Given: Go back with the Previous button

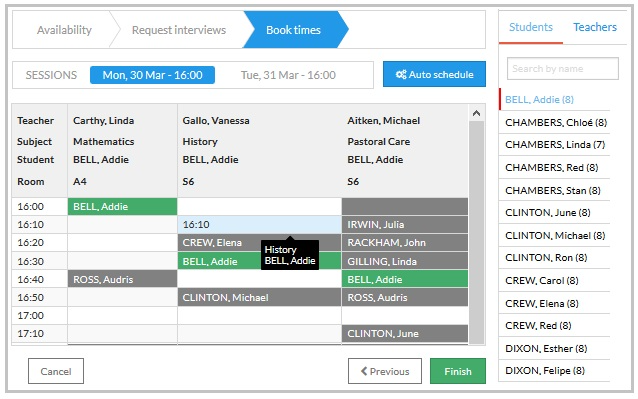Looking at the screenshot, I should [385, 371].
